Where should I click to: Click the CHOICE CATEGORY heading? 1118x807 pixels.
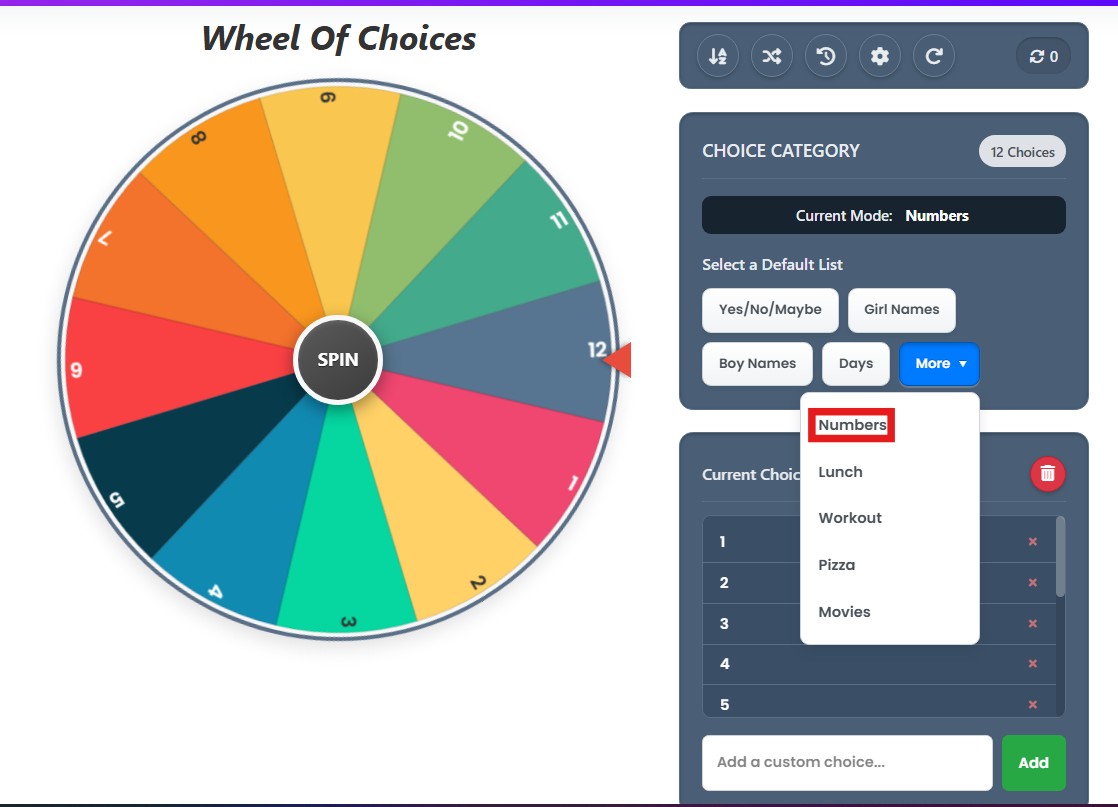pyautogui.click(x=781, y=151)
